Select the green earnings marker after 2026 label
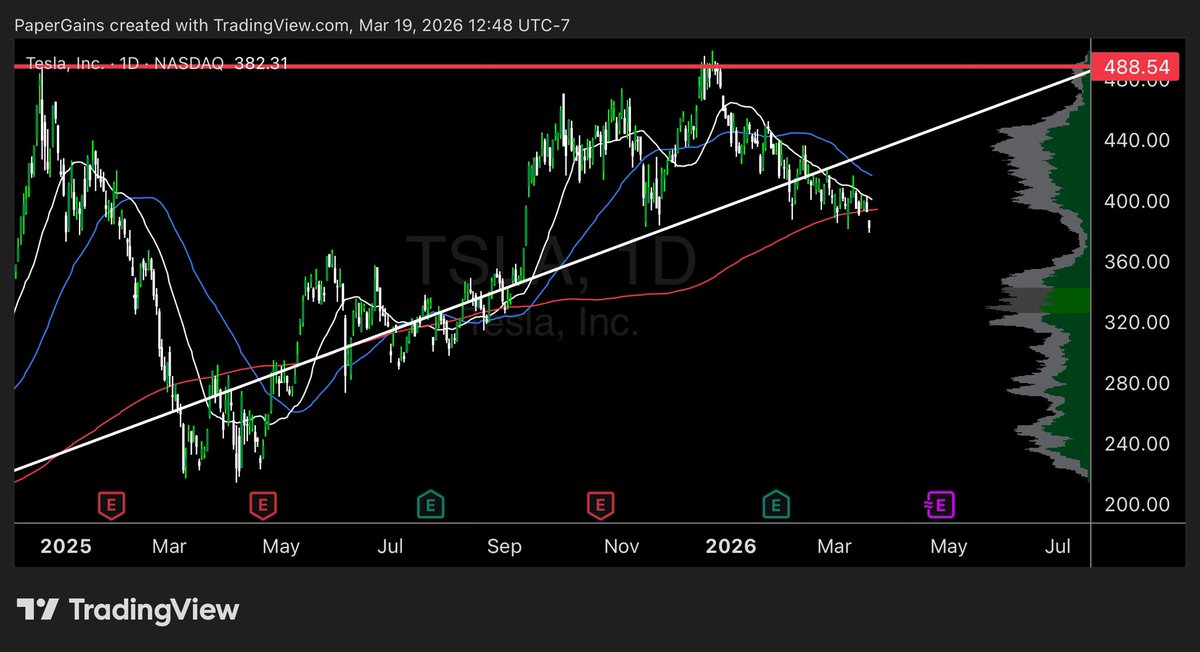Screen dimensions: 1200x652 coord(775,505)
